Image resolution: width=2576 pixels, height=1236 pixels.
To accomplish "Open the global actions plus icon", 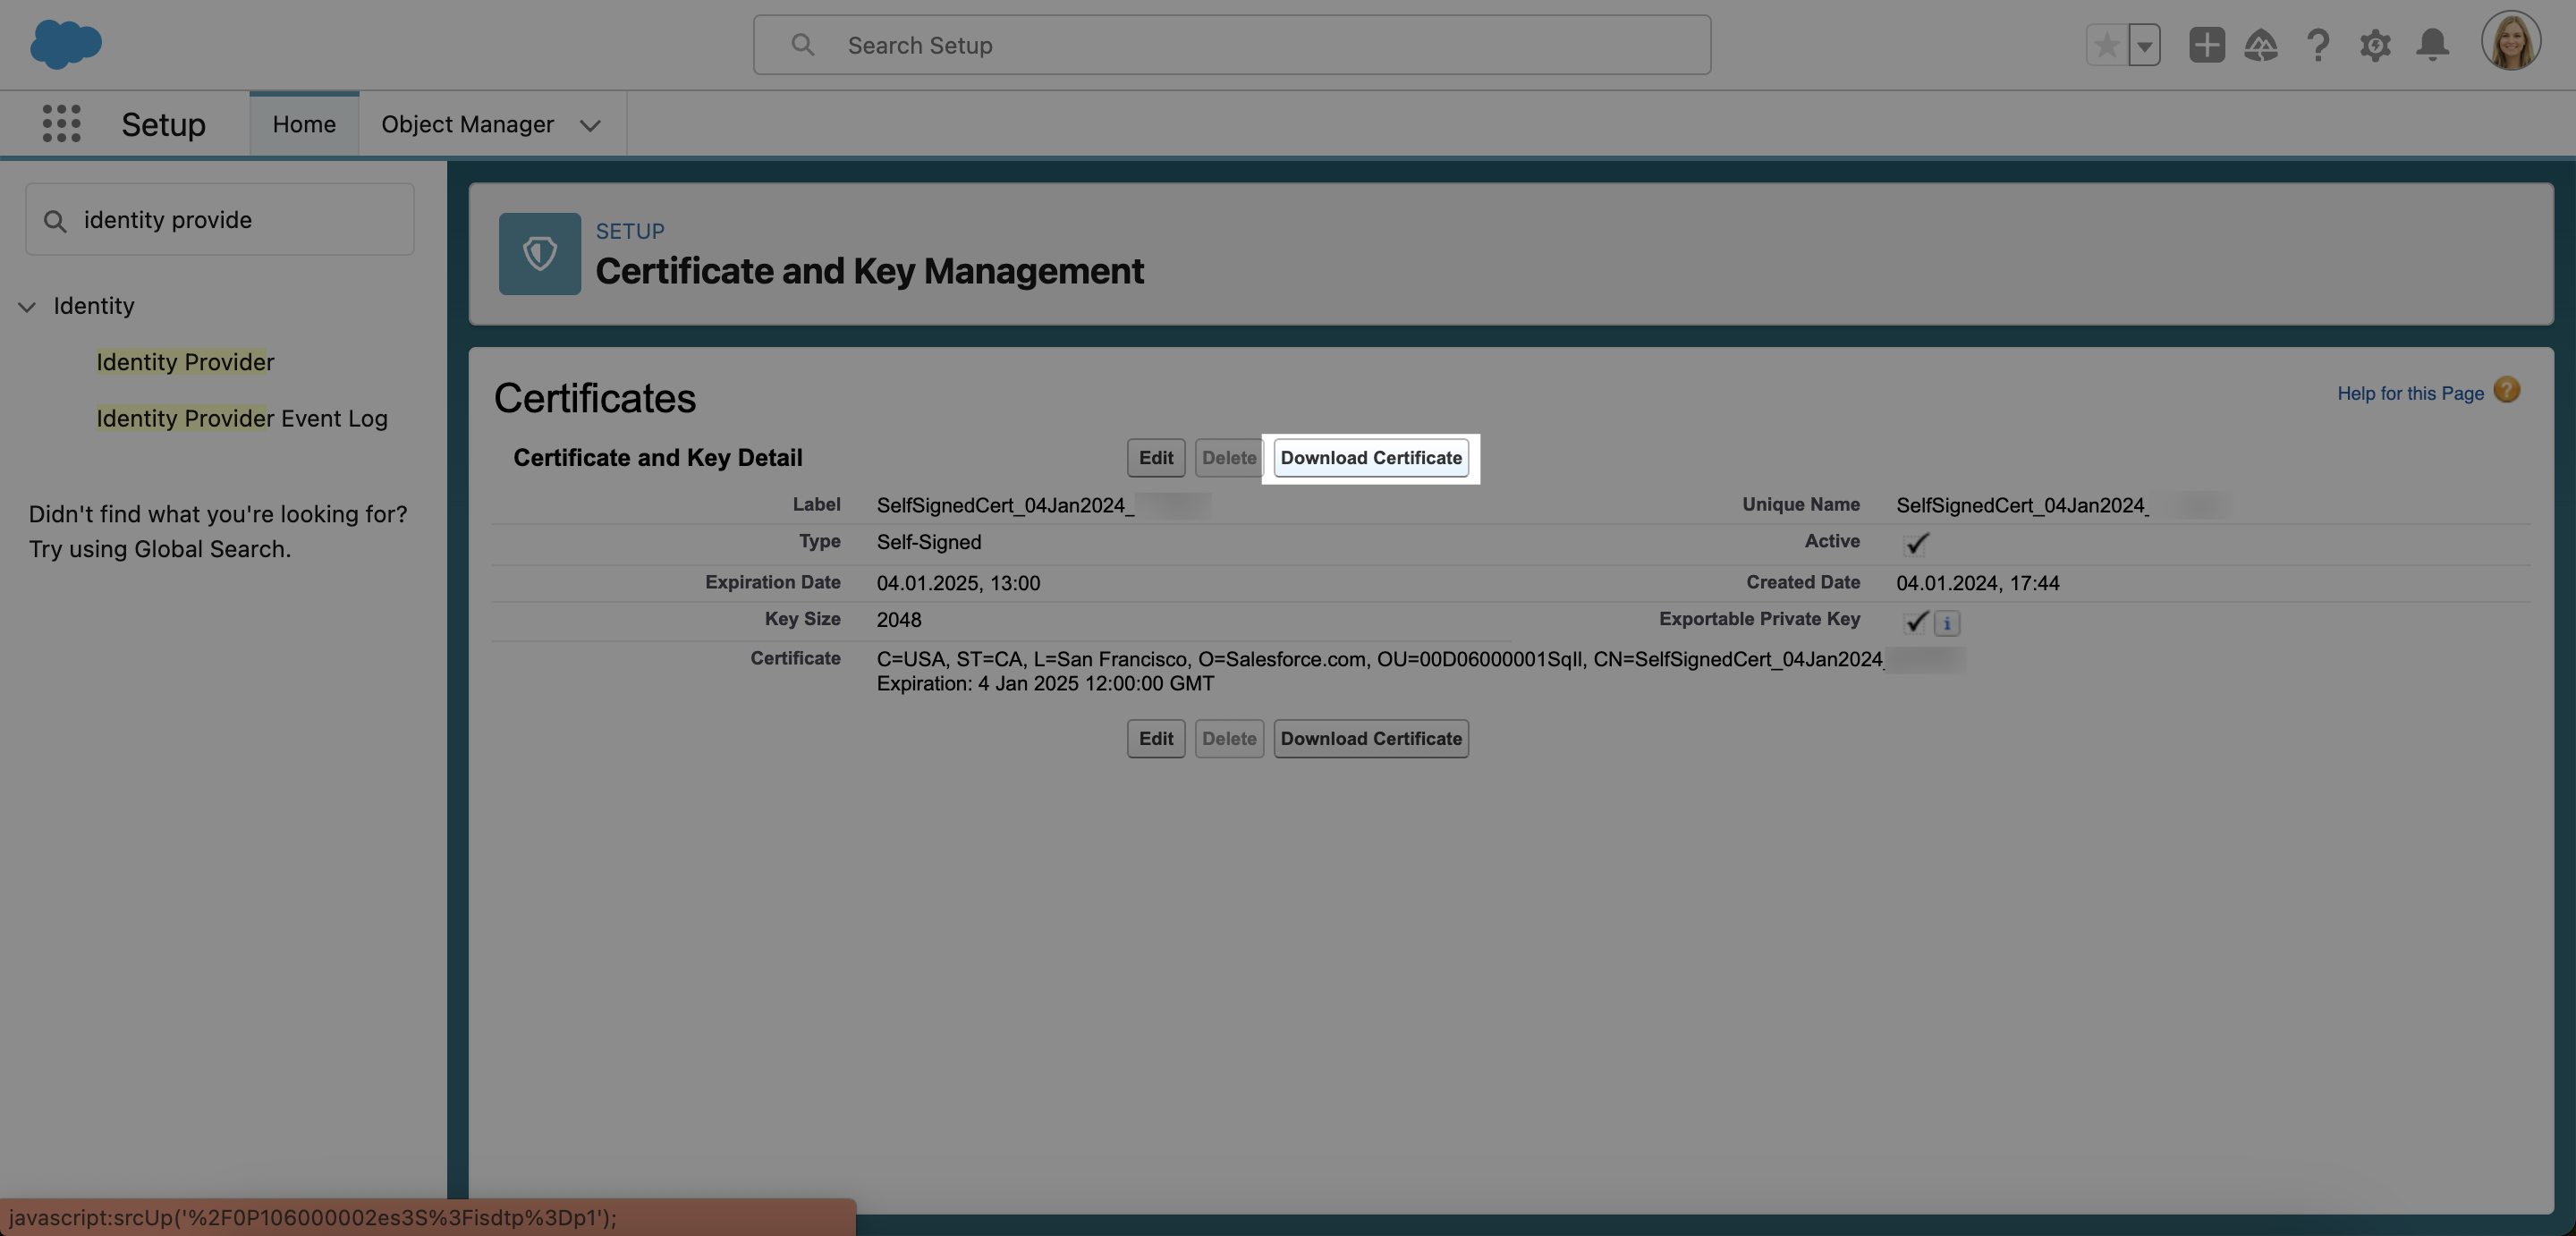I will pyautogui.click(x=2206, y=45).
